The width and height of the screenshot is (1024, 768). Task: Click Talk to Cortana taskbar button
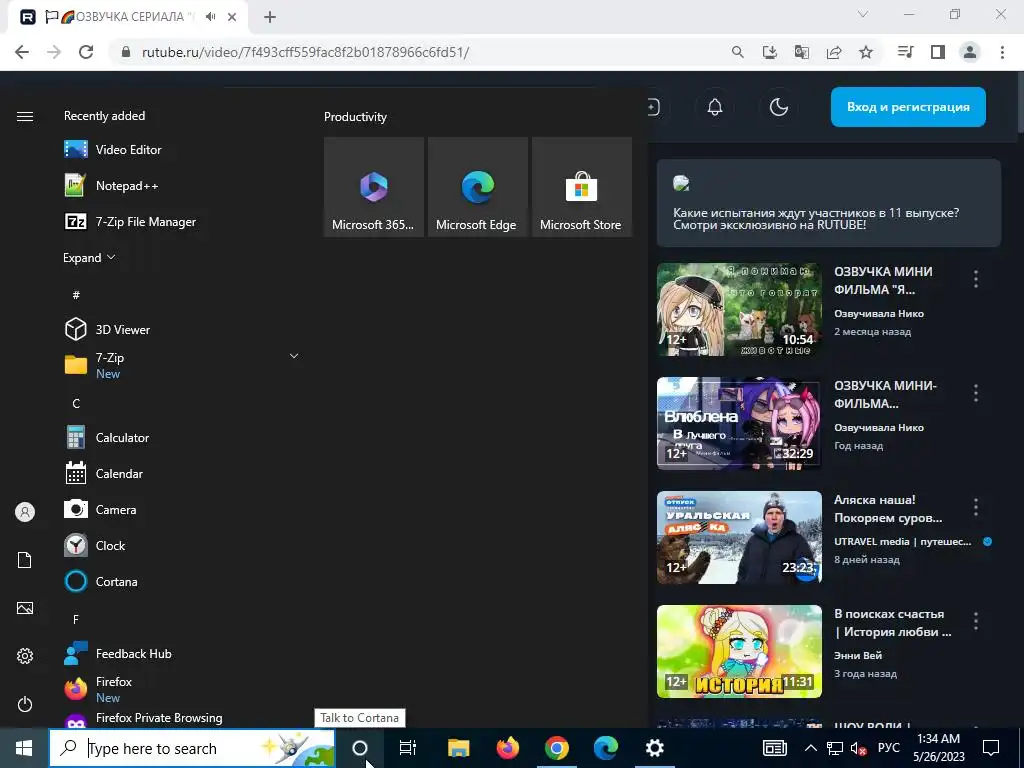(x=360, y=748)
